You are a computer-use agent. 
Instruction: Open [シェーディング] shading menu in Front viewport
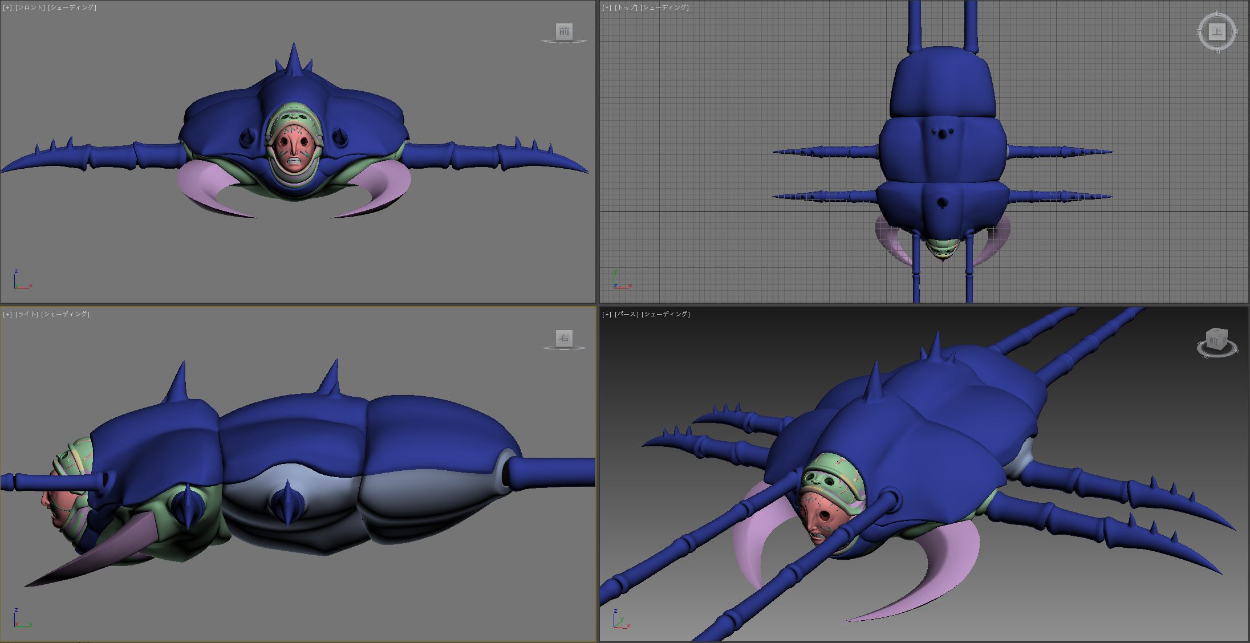[72, 7]
